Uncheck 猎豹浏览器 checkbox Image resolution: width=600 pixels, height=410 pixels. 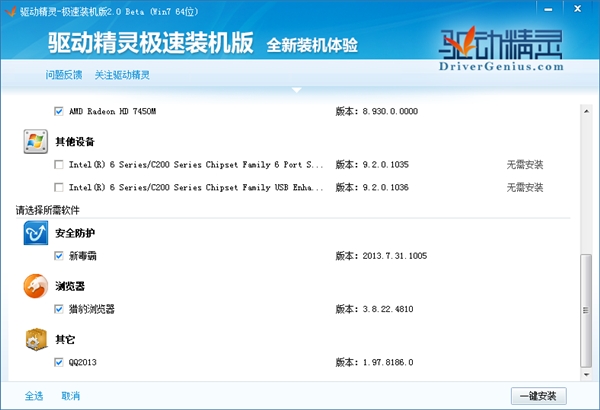59,309
